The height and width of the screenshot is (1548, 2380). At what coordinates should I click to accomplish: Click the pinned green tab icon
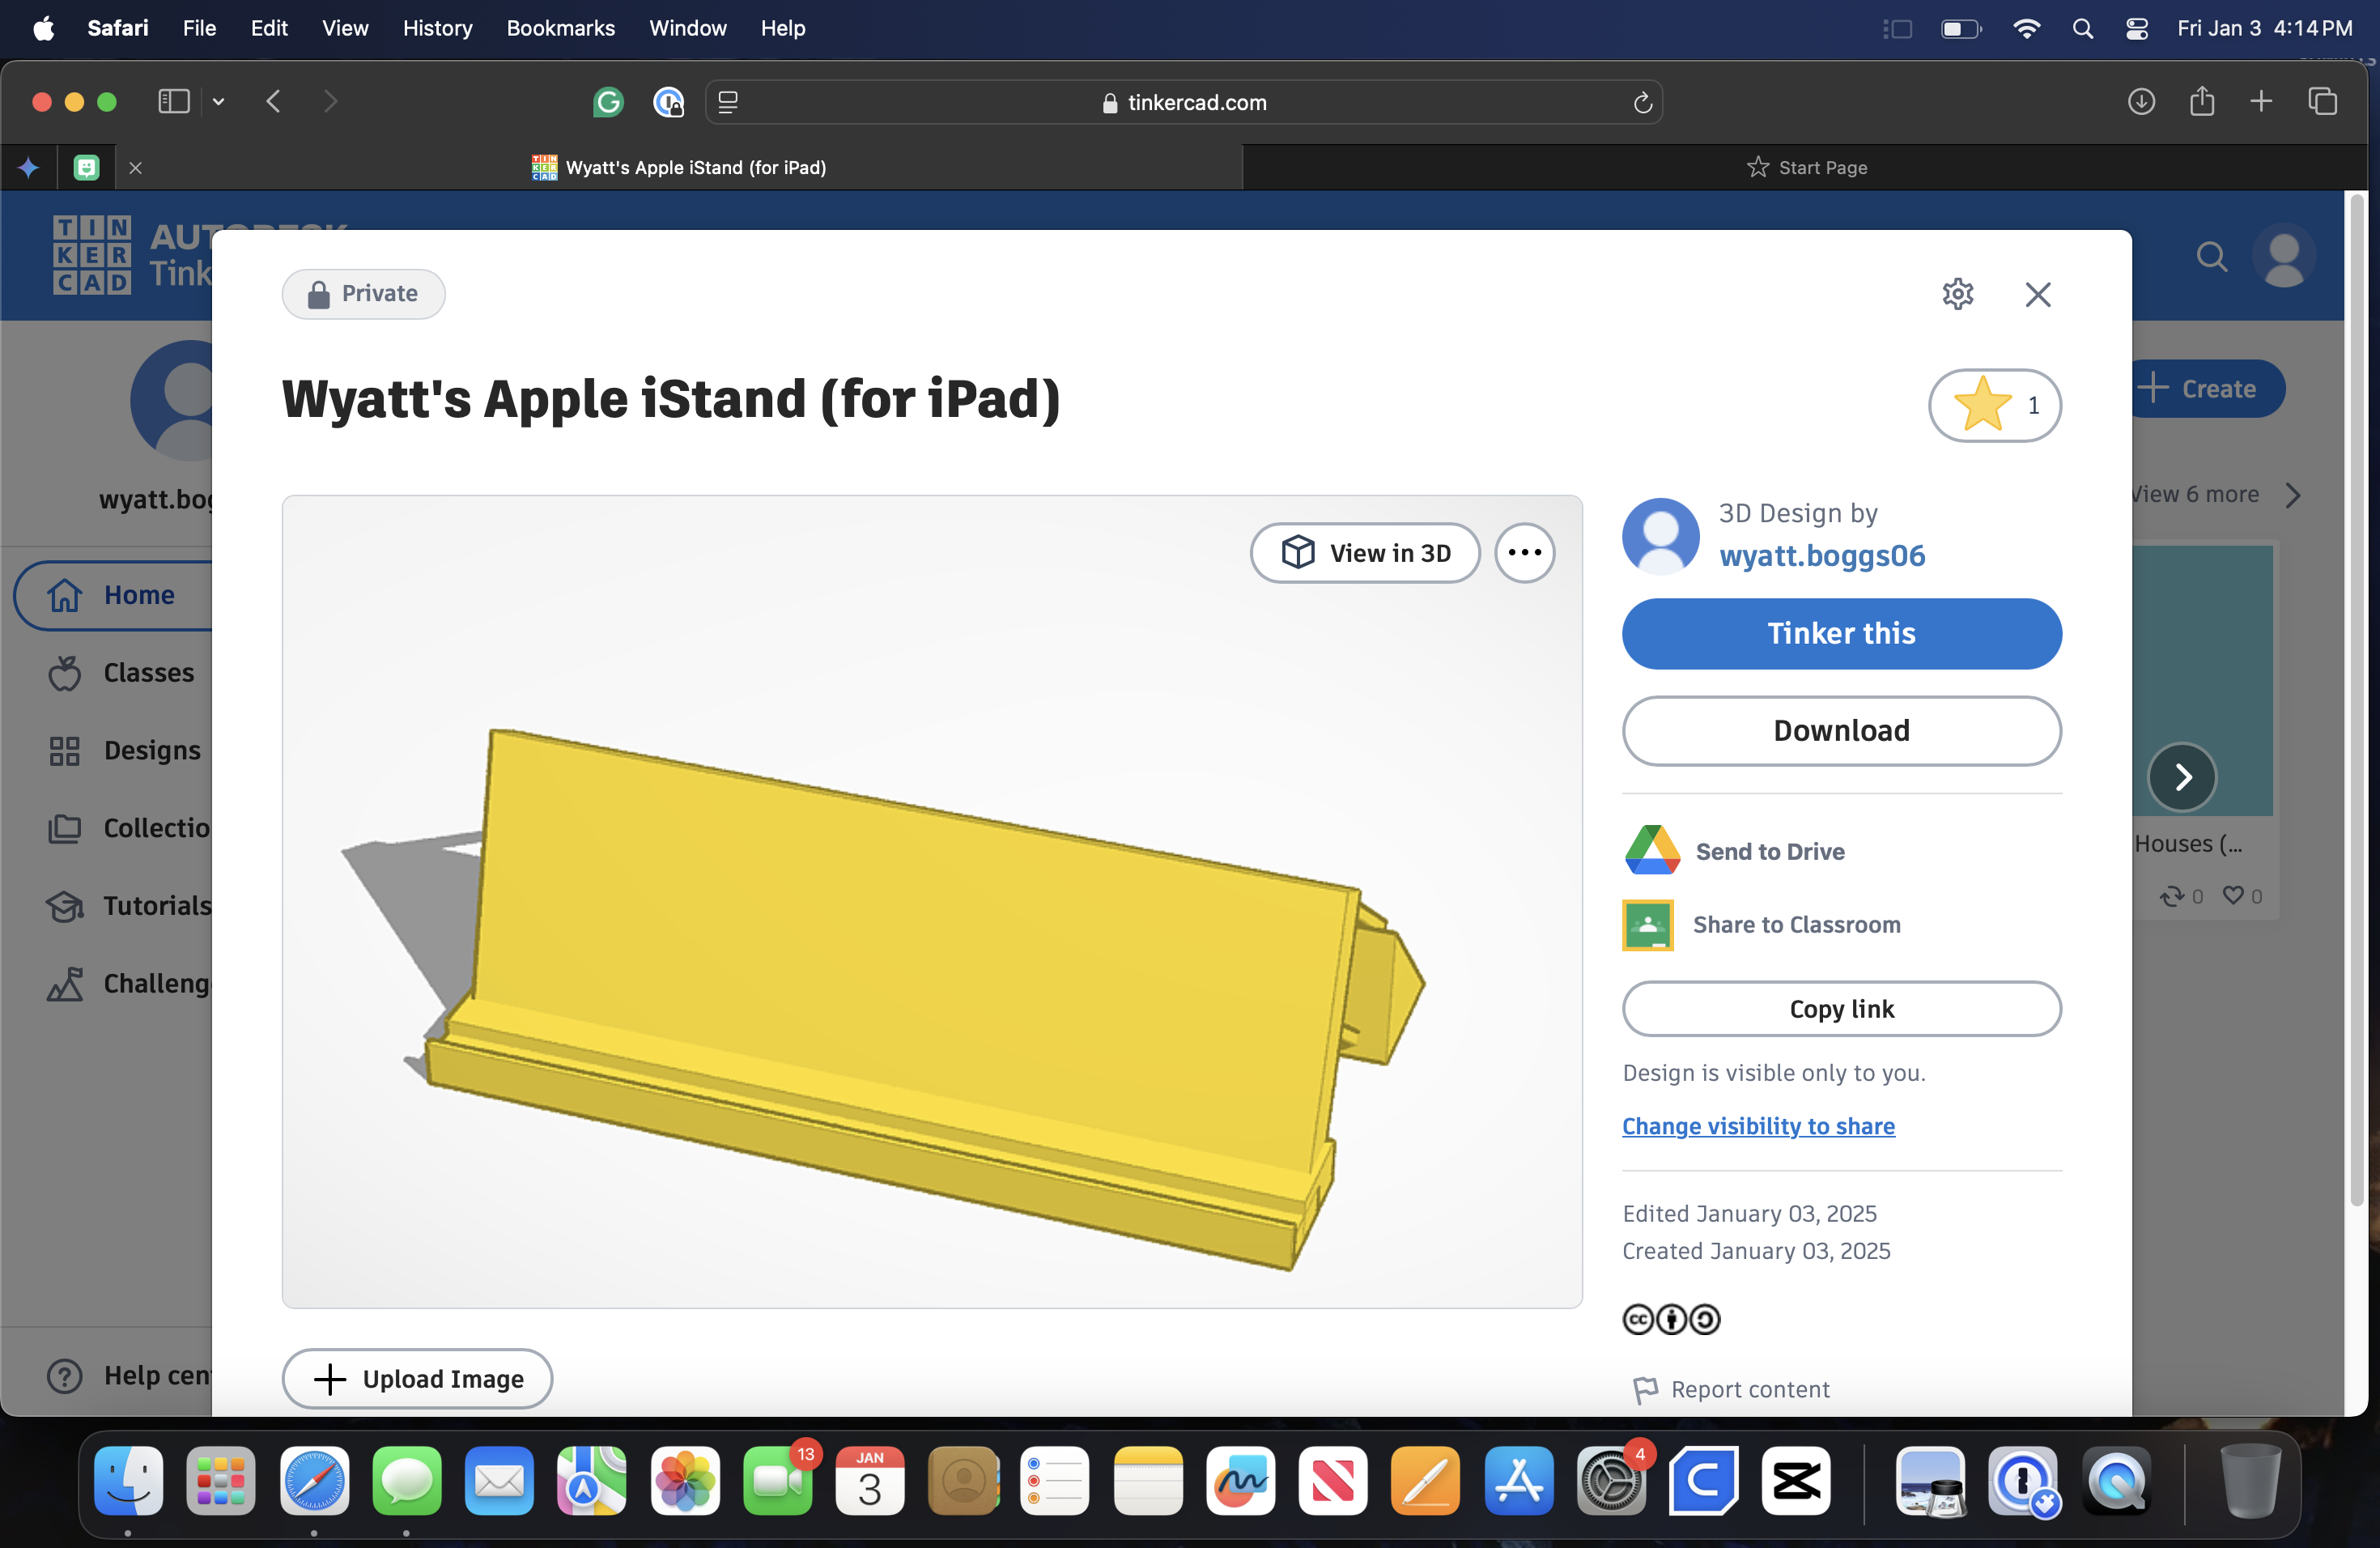point(87,167)
